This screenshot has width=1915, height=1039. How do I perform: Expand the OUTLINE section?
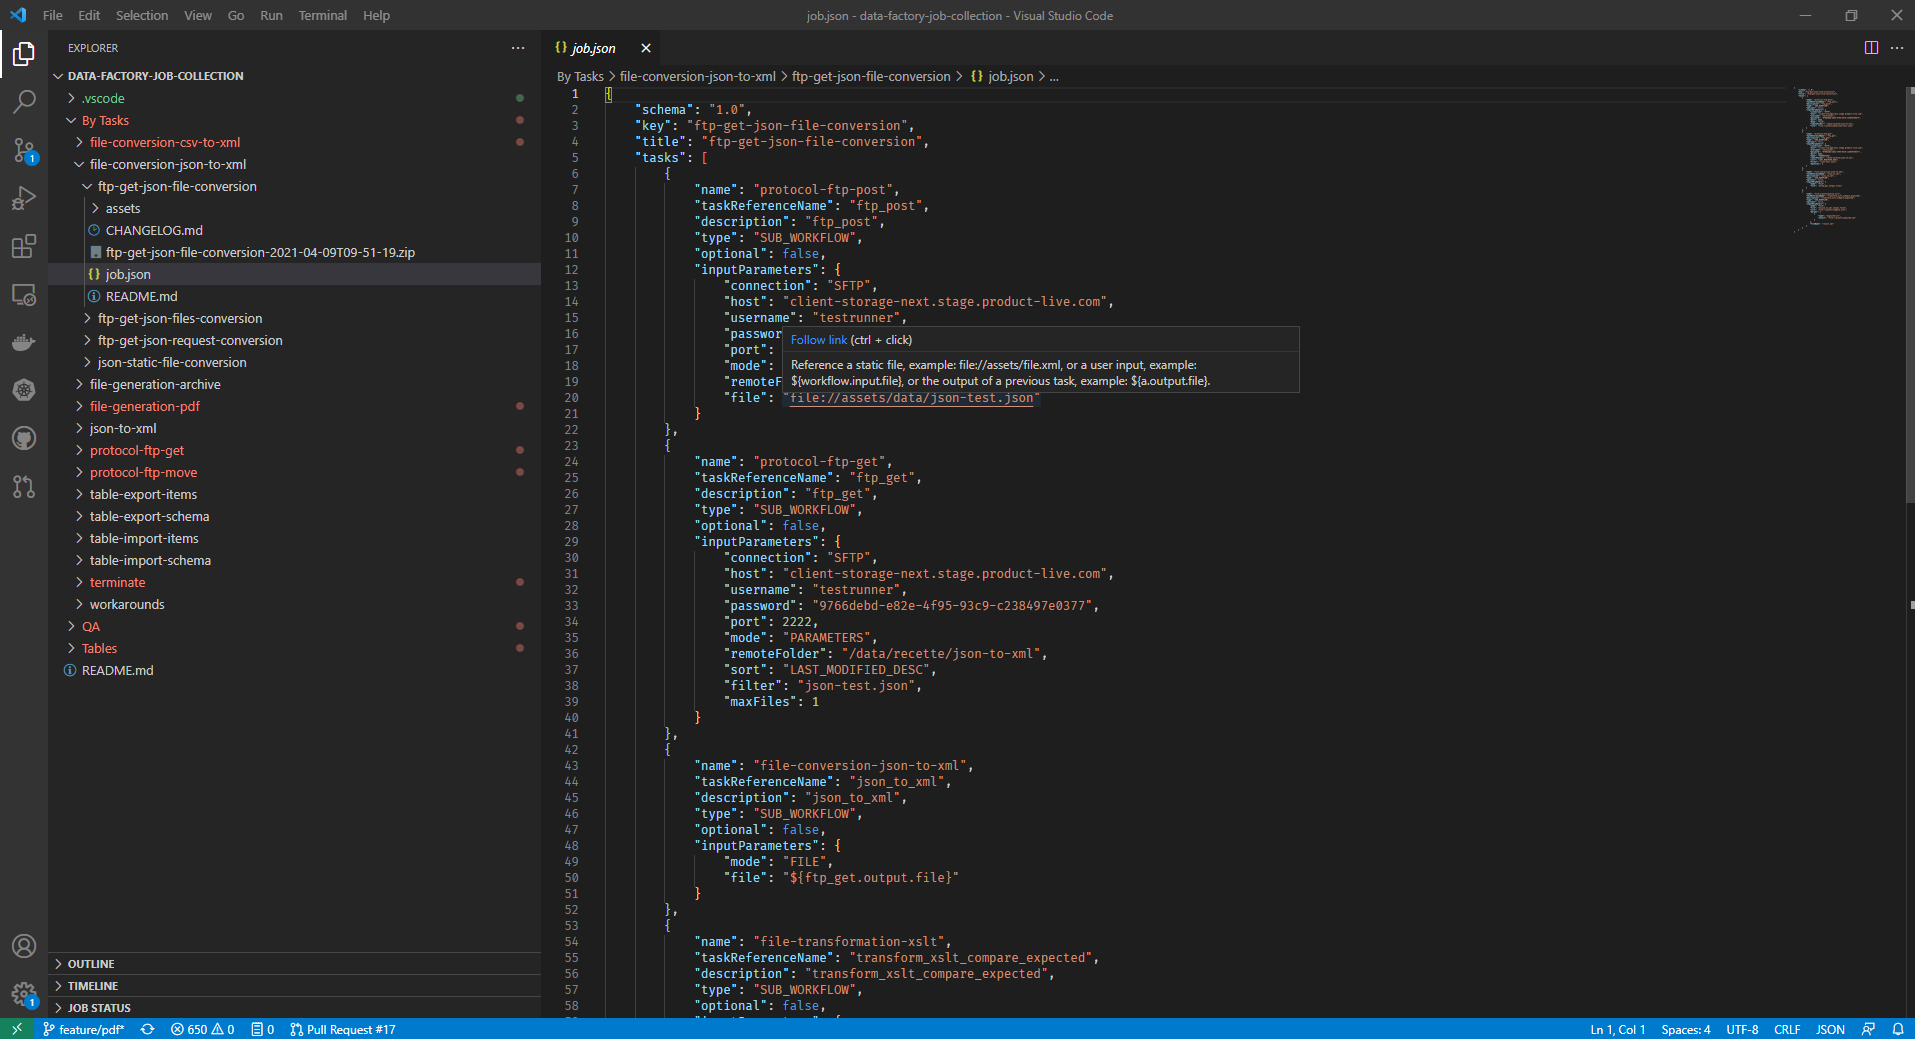coord(91,964)
